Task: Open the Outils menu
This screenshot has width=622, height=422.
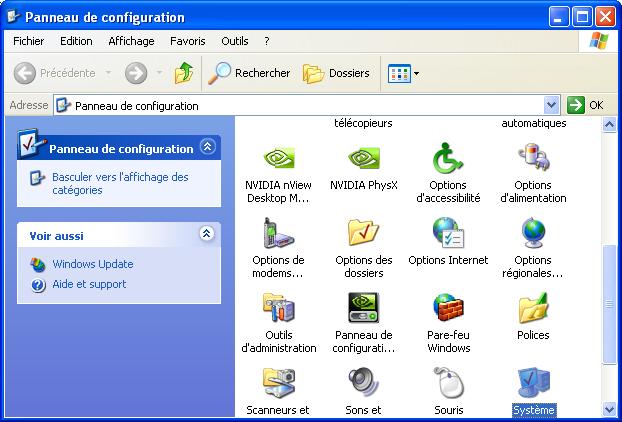Action: [235, 41]
